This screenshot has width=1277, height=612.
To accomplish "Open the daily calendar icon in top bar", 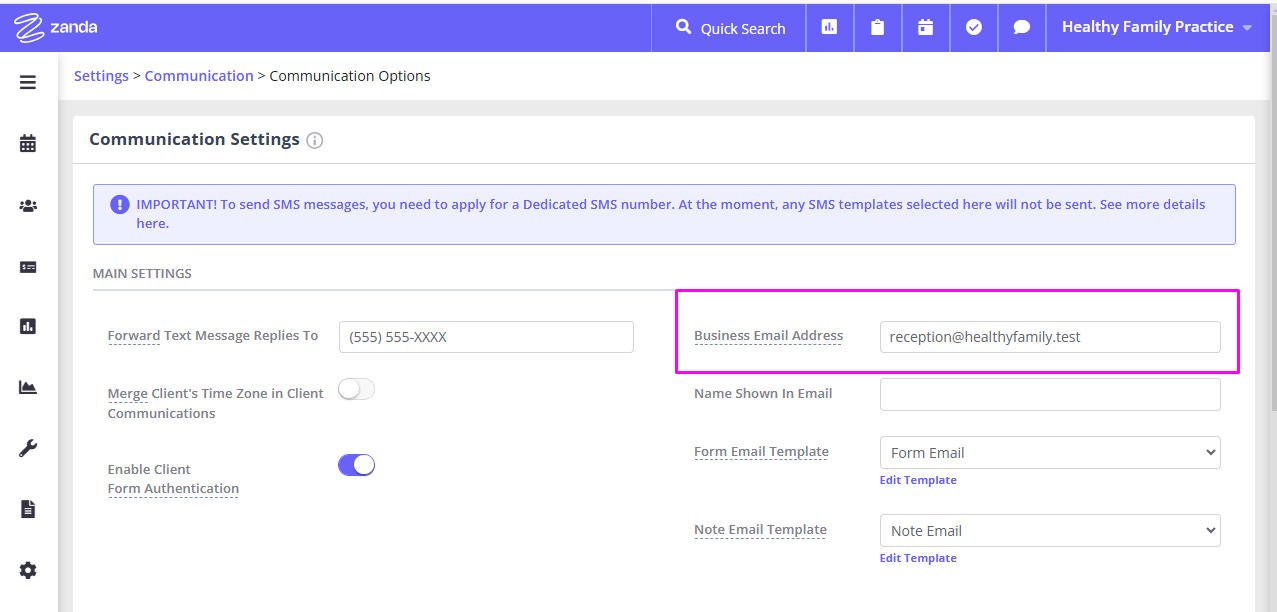I will (925, 27).
